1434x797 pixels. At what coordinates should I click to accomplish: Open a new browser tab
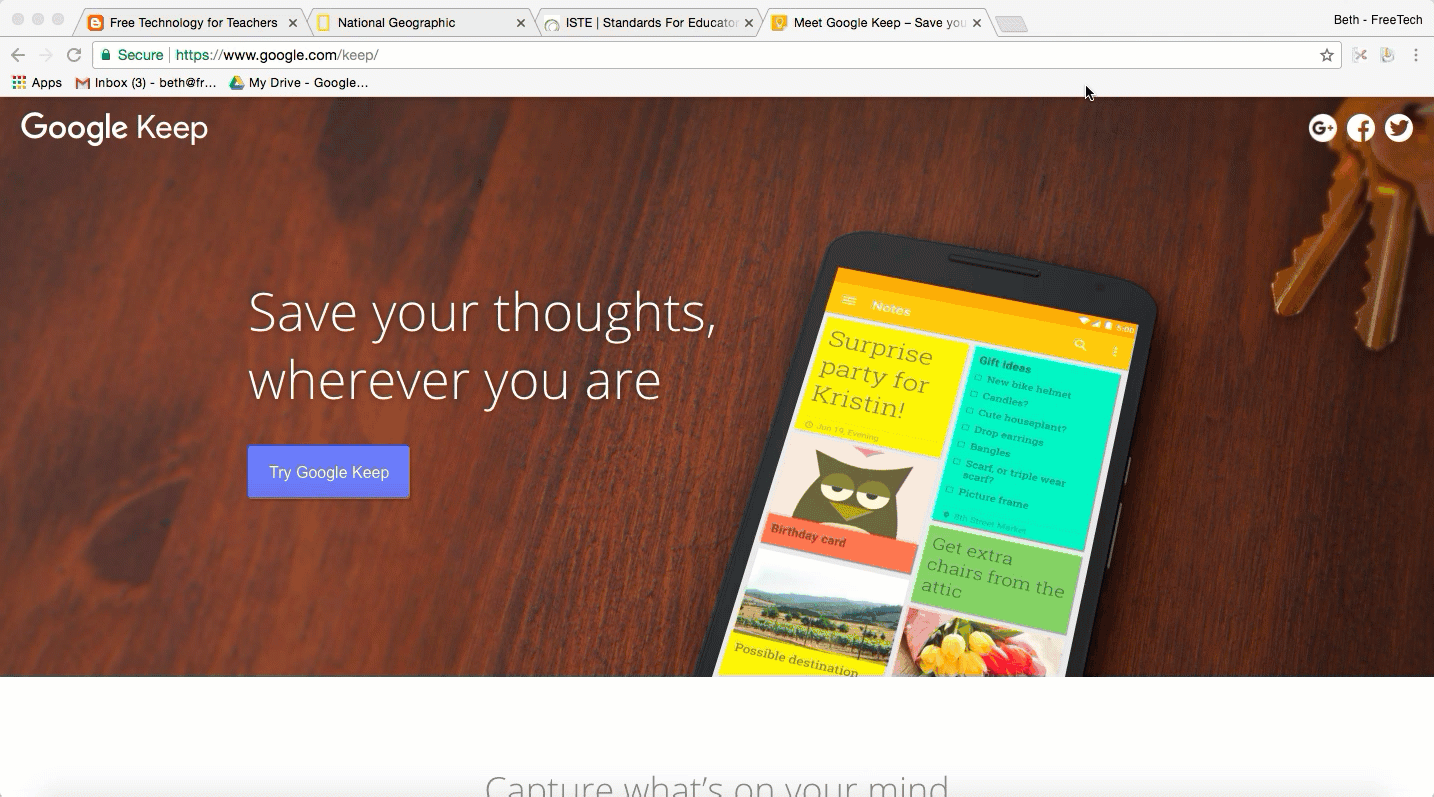1012,24
